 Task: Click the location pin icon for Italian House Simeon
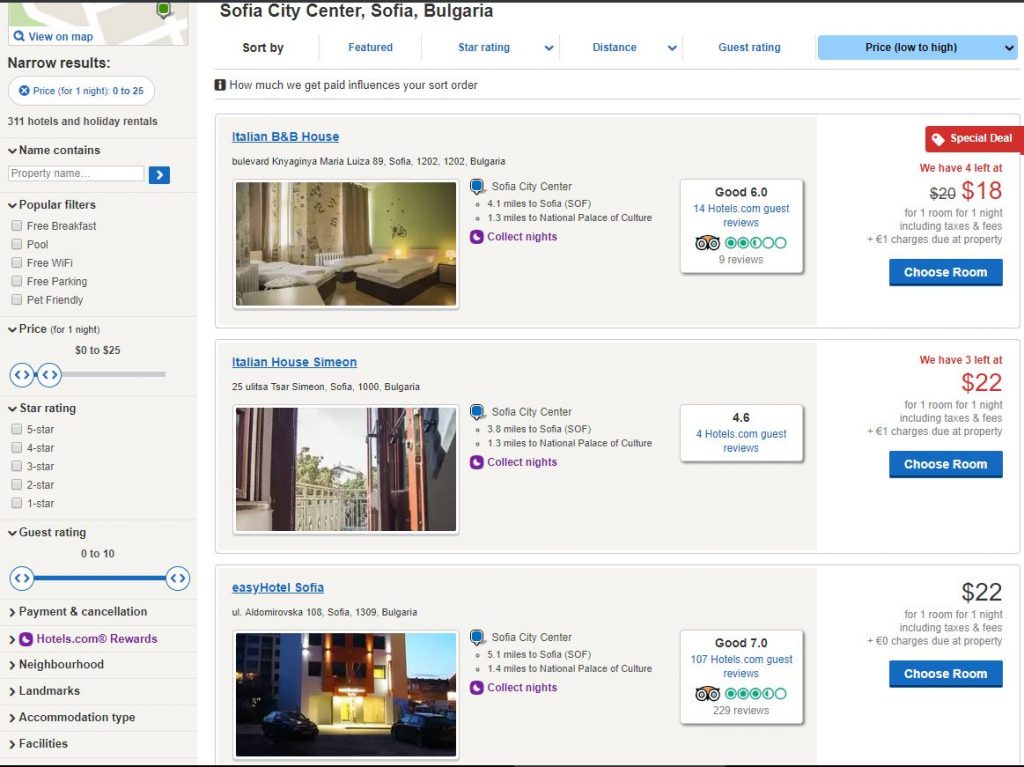(478, 412)
